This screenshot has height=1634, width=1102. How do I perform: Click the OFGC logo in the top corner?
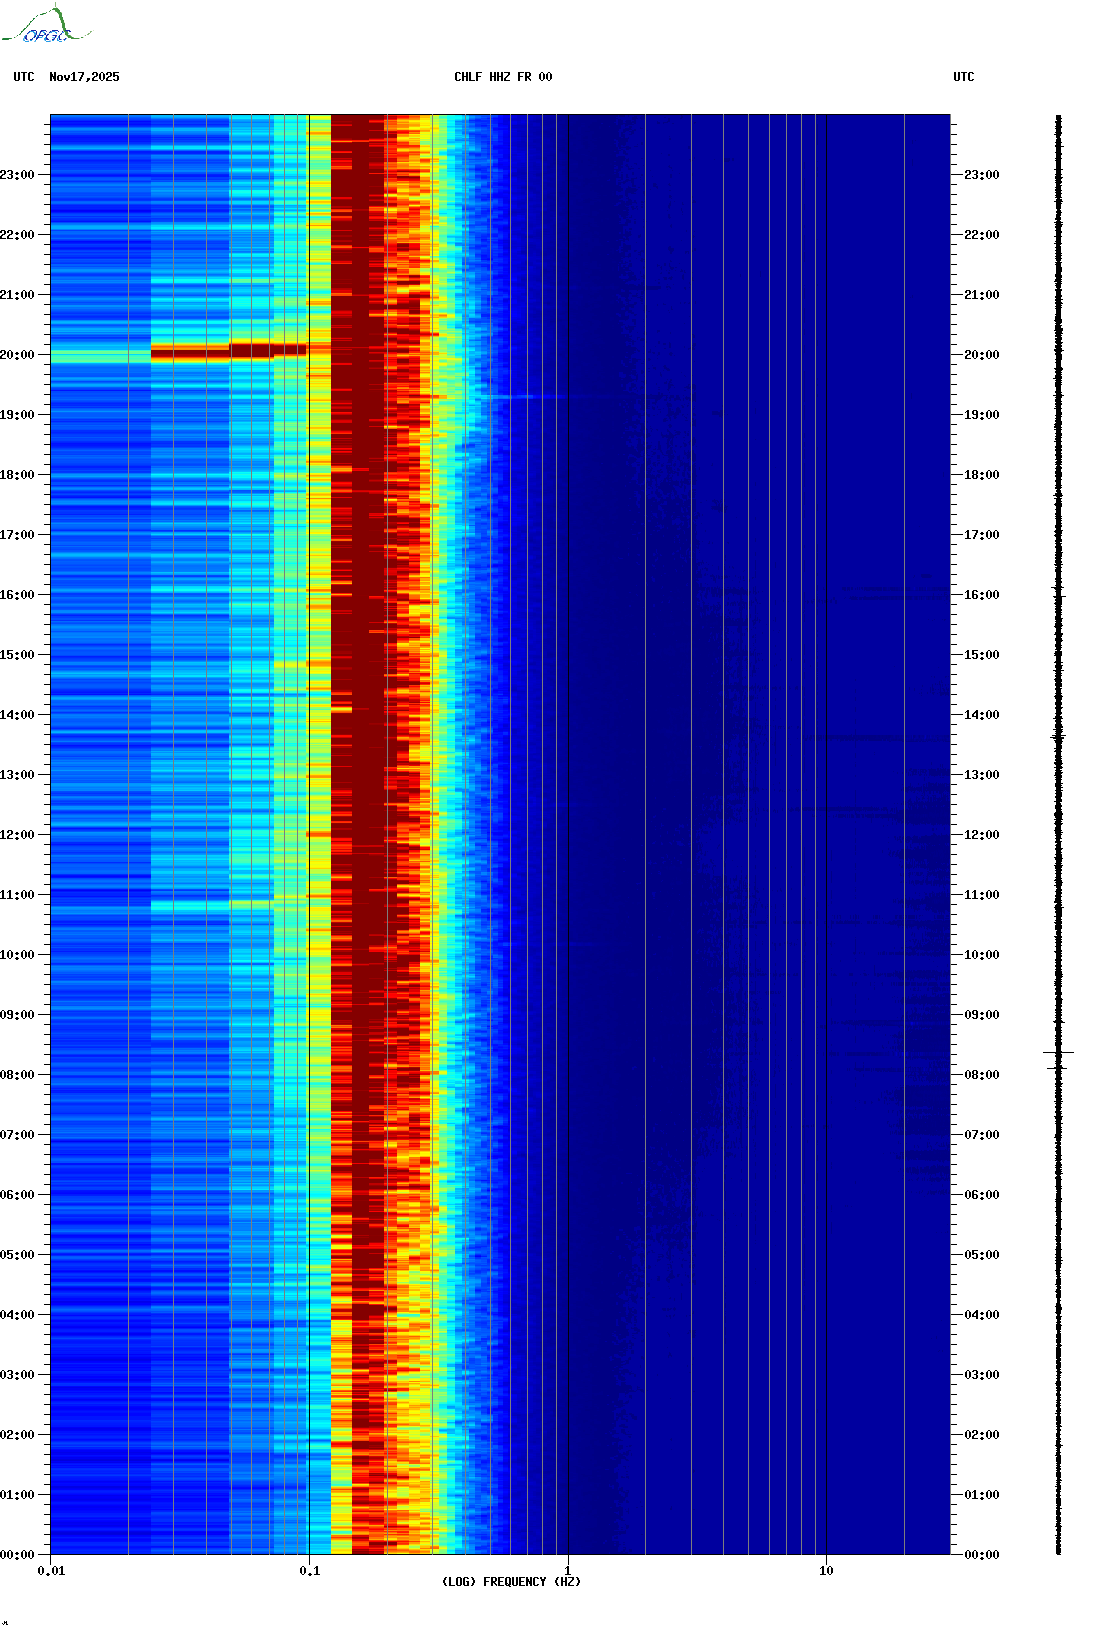pos(45,27)
